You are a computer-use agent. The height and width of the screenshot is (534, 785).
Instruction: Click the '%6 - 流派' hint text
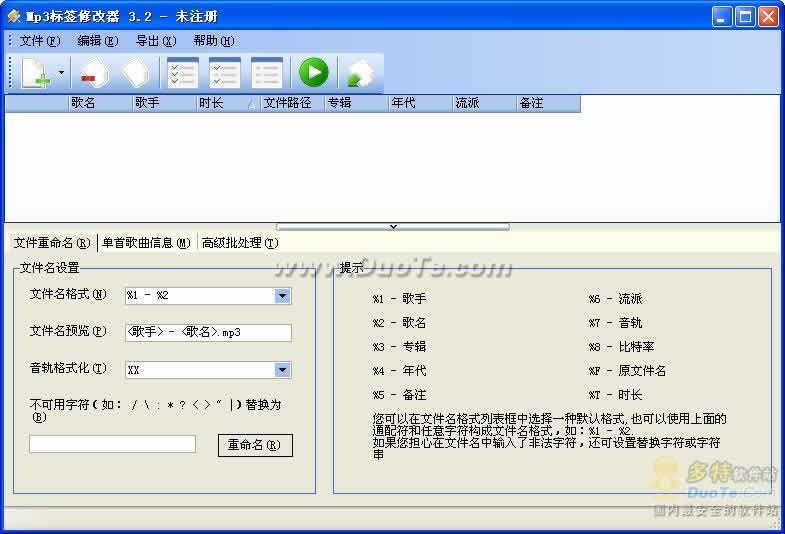coord(615,299)
